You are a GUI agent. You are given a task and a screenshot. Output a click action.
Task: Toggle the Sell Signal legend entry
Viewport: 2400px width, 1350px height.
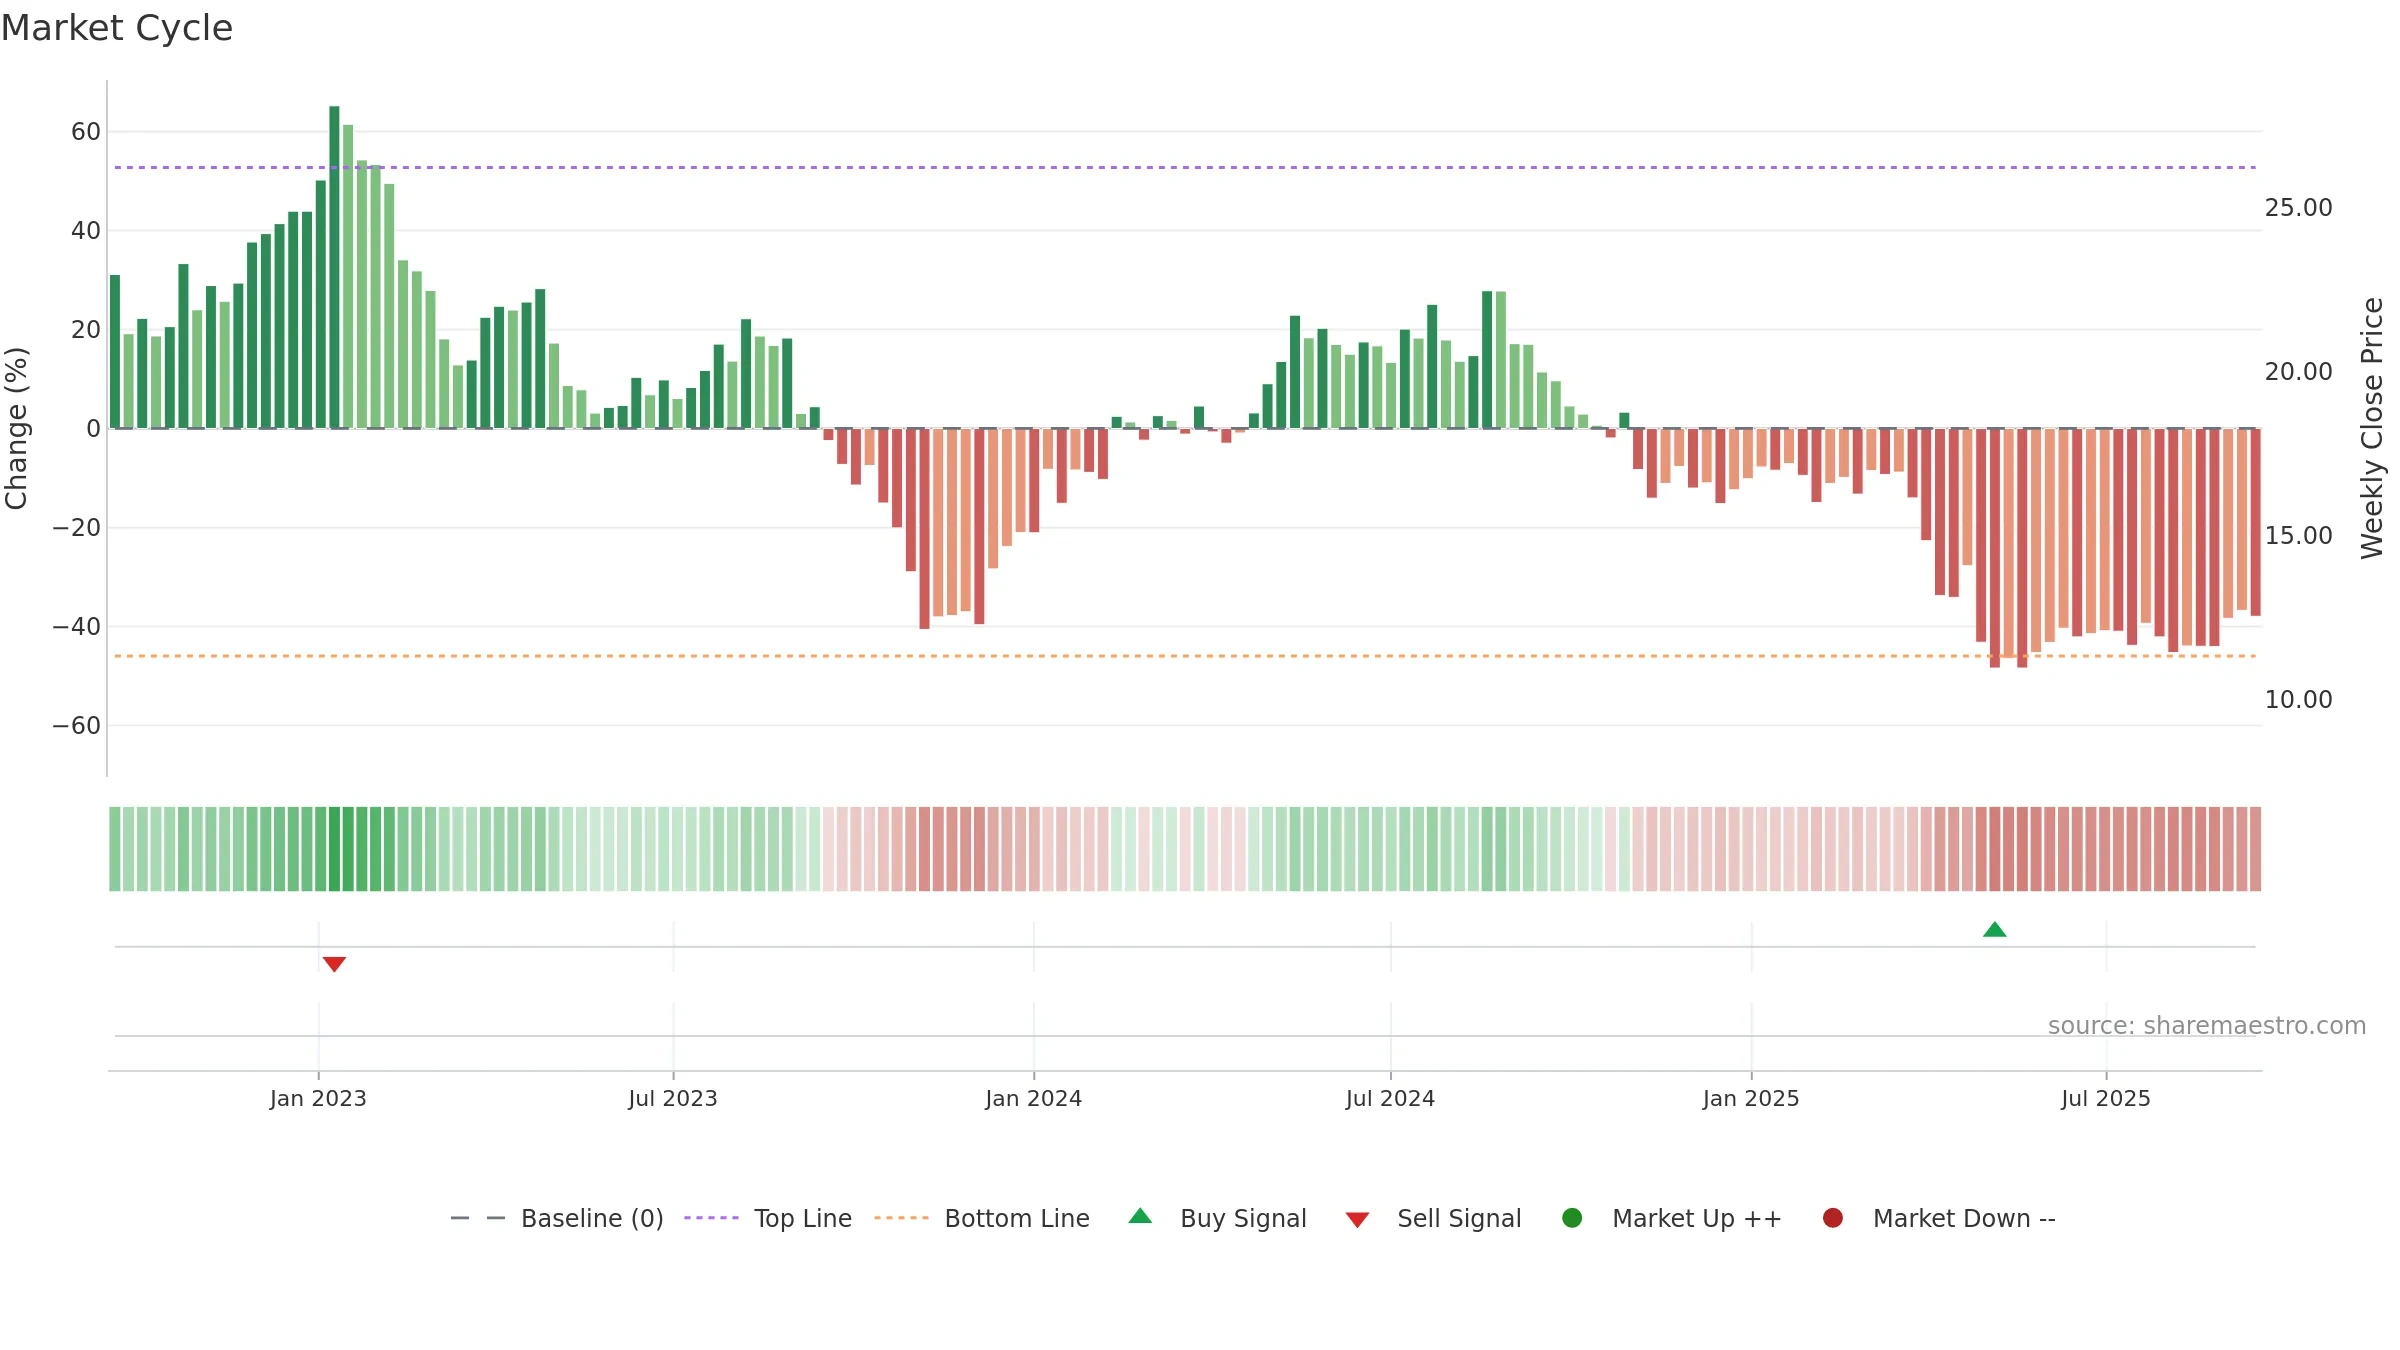tap(1433, 1218)
